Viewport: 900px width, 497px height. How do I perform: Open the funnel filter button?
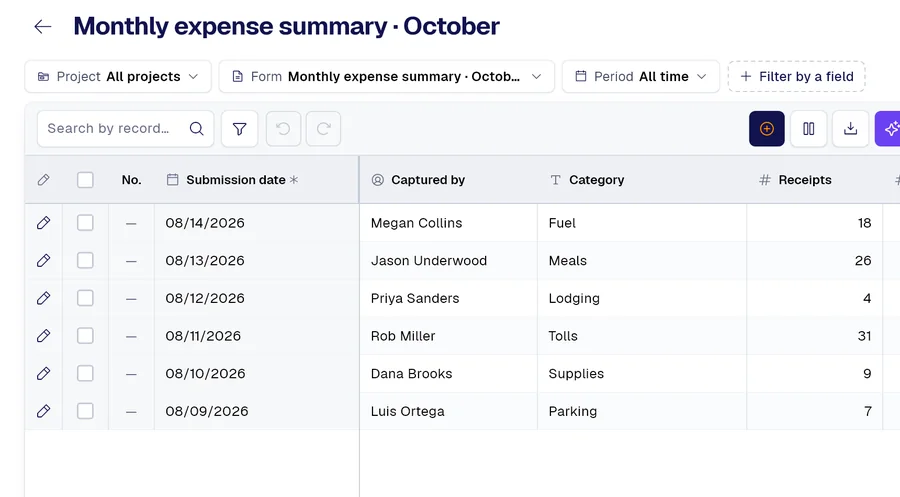point(239,129)
